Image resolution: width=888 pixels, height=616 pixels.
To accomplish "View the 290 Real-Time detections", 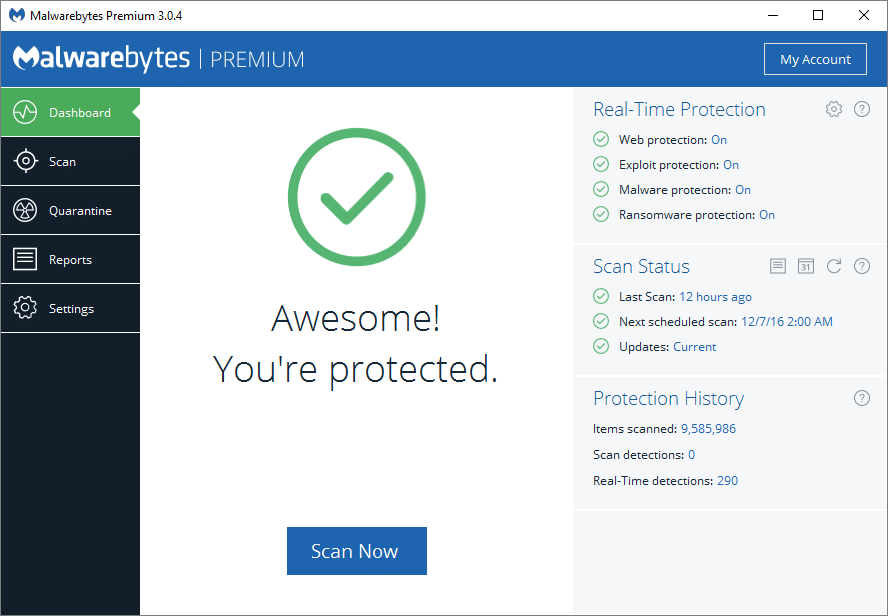I will click(x=727, y=480).
